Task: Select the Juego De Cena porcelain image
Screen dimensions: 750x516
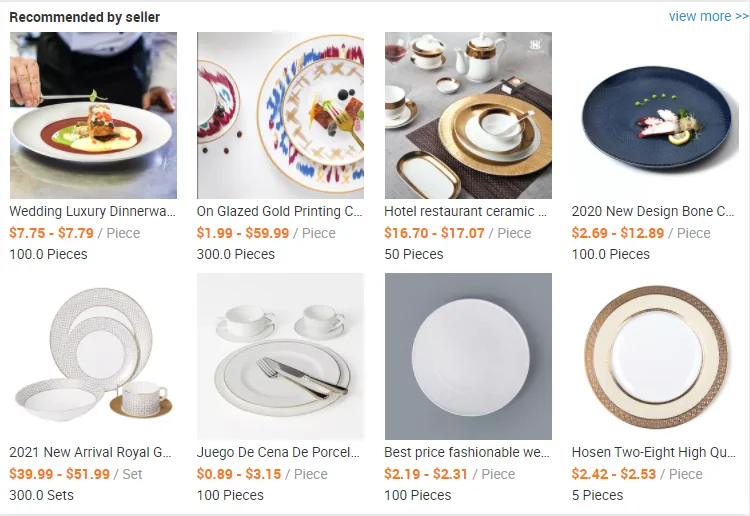Action: pos(280,356)
